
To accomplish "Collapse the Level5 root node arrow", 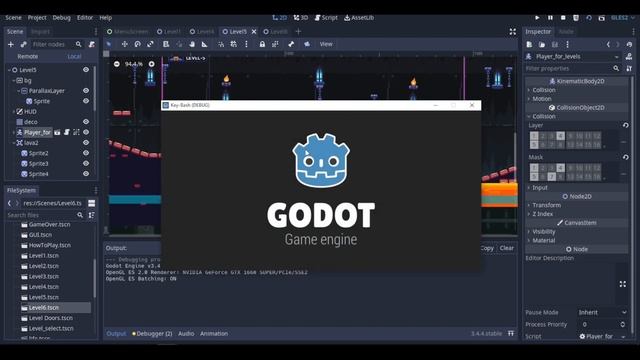I will [9, 70].
